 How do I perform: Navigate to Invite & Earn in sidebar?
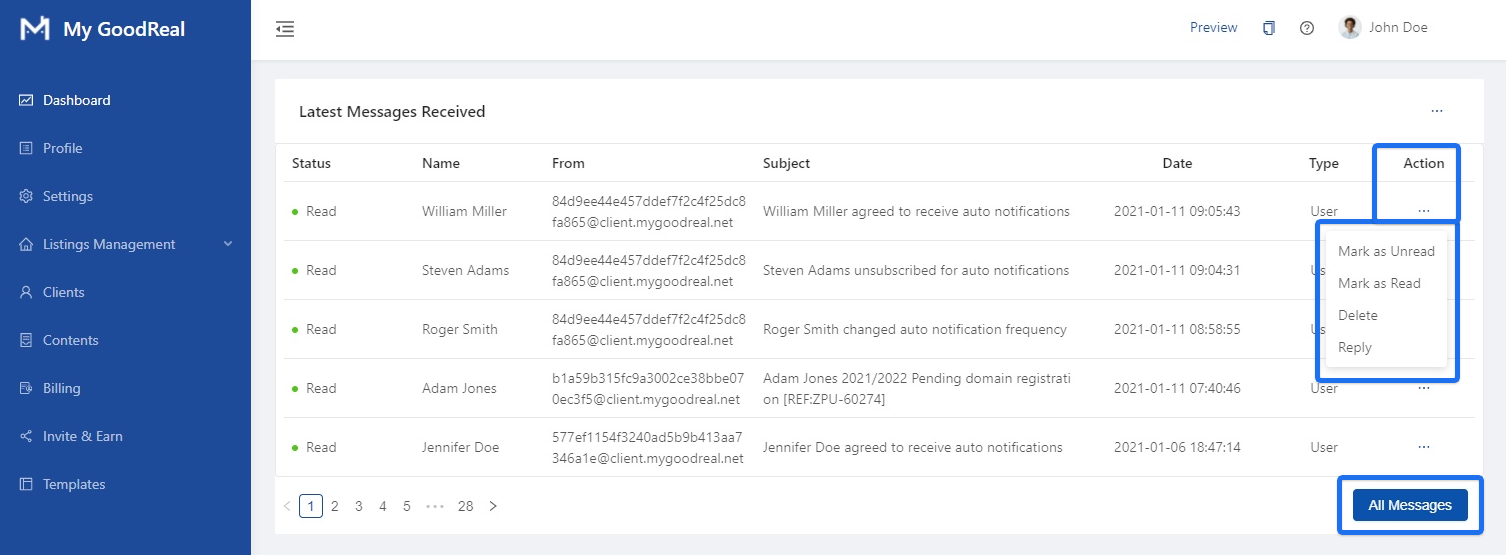coord(82,436)
